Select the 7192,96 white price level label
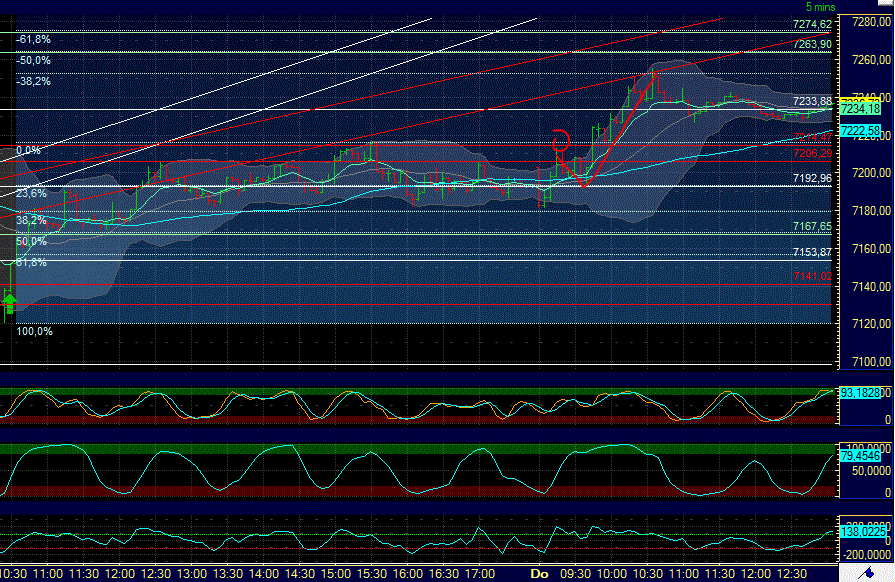This screenshot has height=582, width=895. [x=810, y=176]
